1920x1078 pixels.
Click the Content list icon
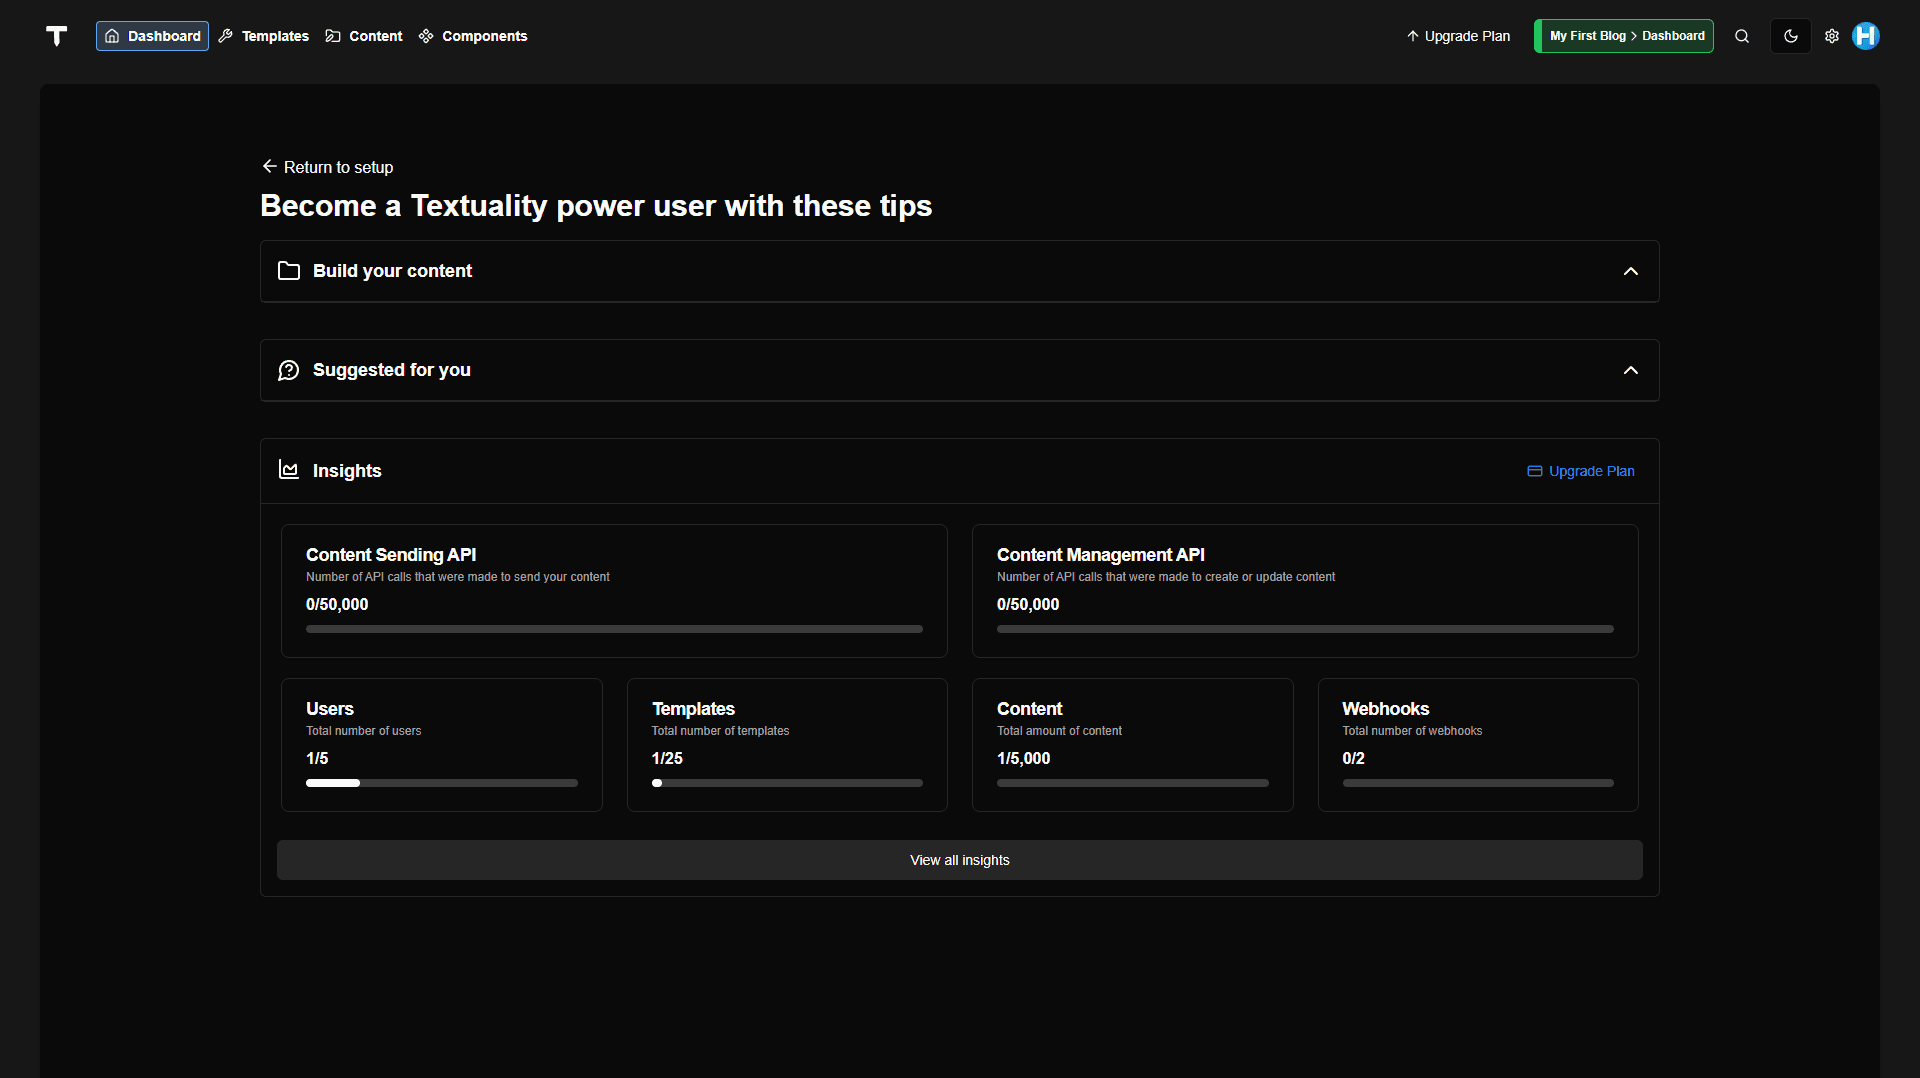(x=333, y=36)
